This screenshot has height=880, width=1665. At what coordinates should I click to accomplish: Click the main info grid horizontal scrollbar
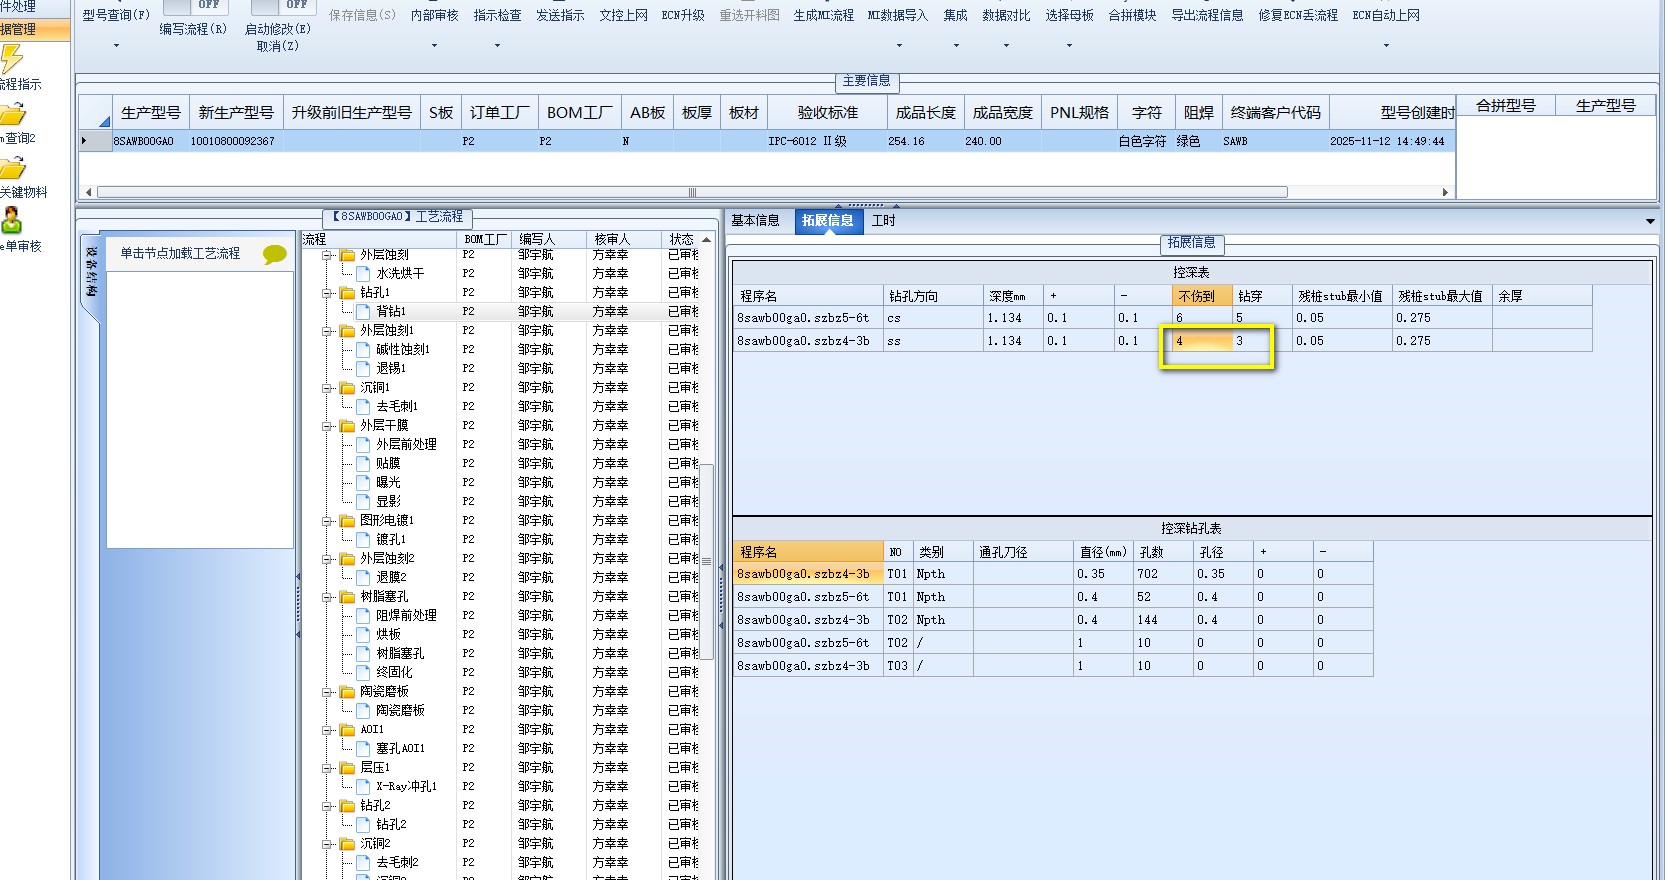pyautogui.click(x=692, y=192)
